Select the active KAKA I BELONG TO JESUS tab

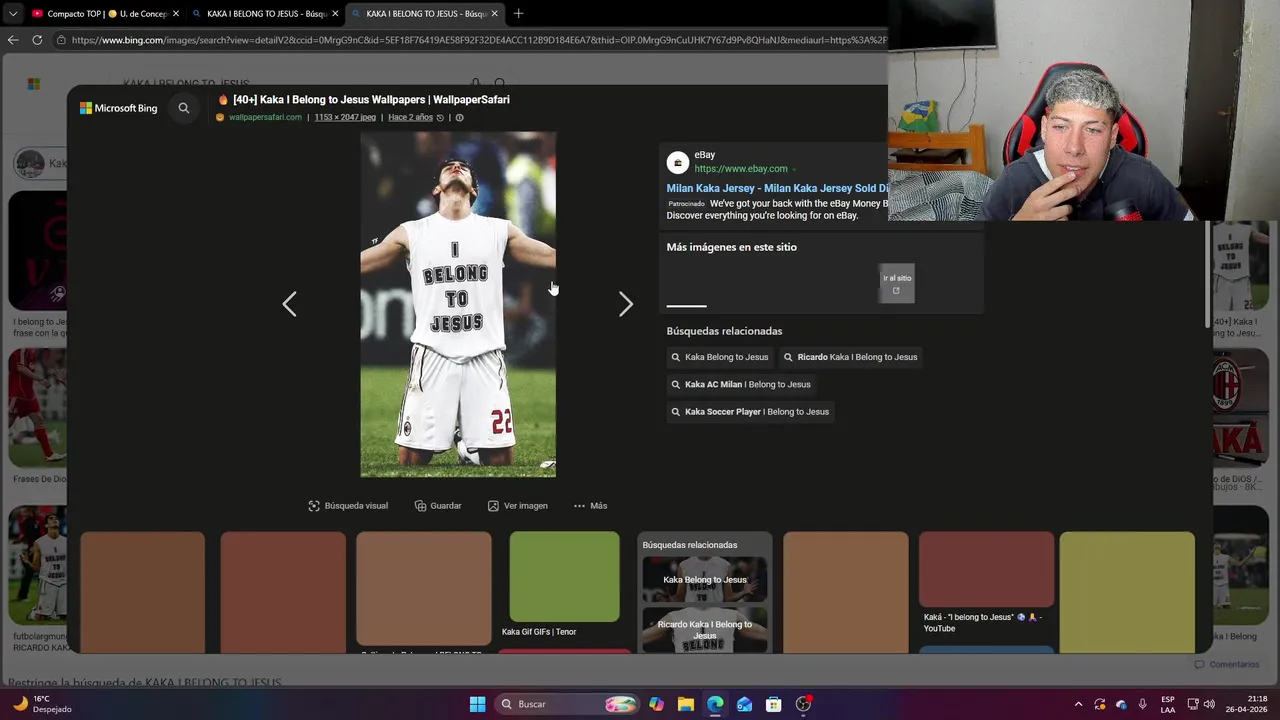pos(426,14)
